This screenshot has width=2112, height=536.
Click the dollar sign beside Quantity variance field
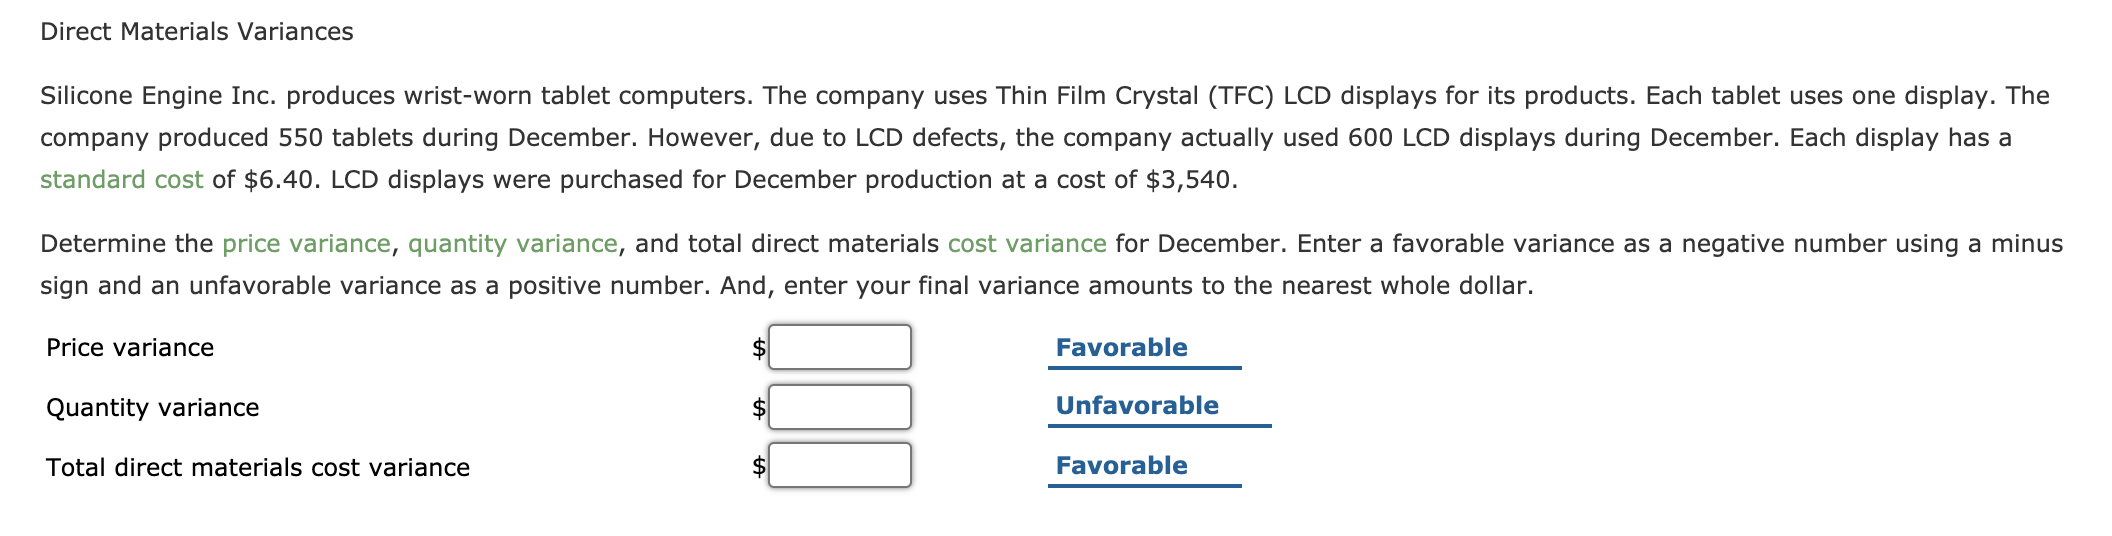pyautogui.click(x=759, y=408)
